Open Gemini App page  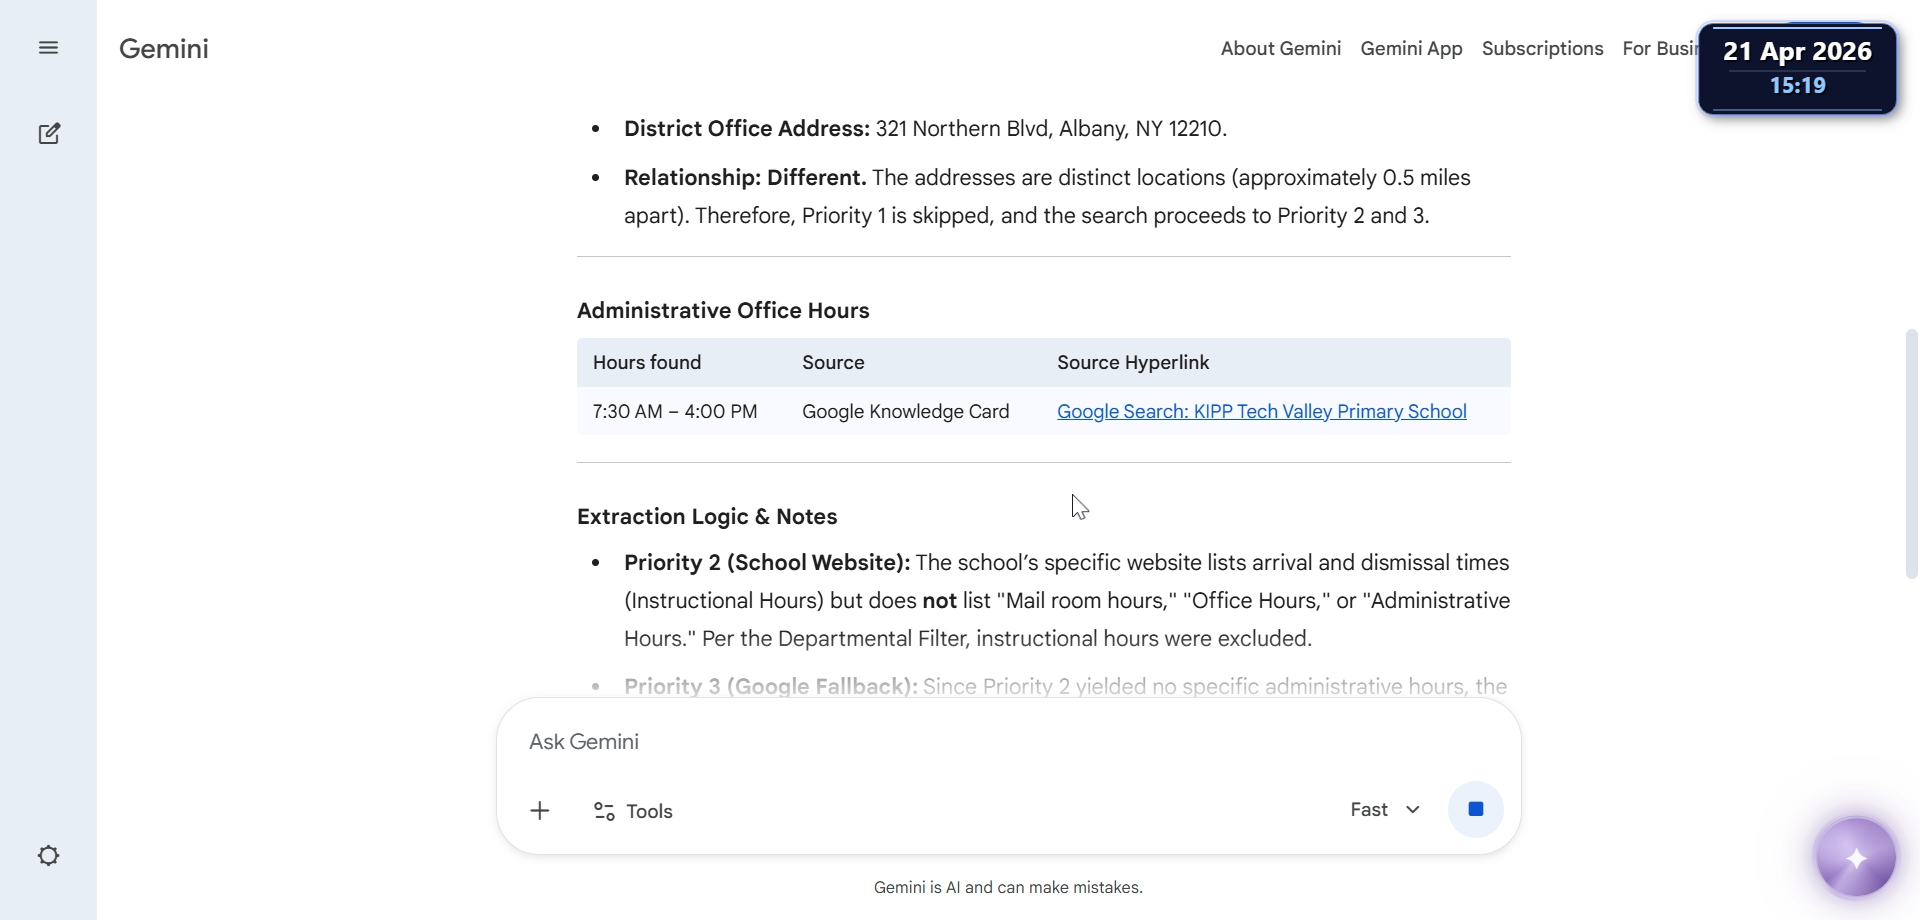[1411, 48]
